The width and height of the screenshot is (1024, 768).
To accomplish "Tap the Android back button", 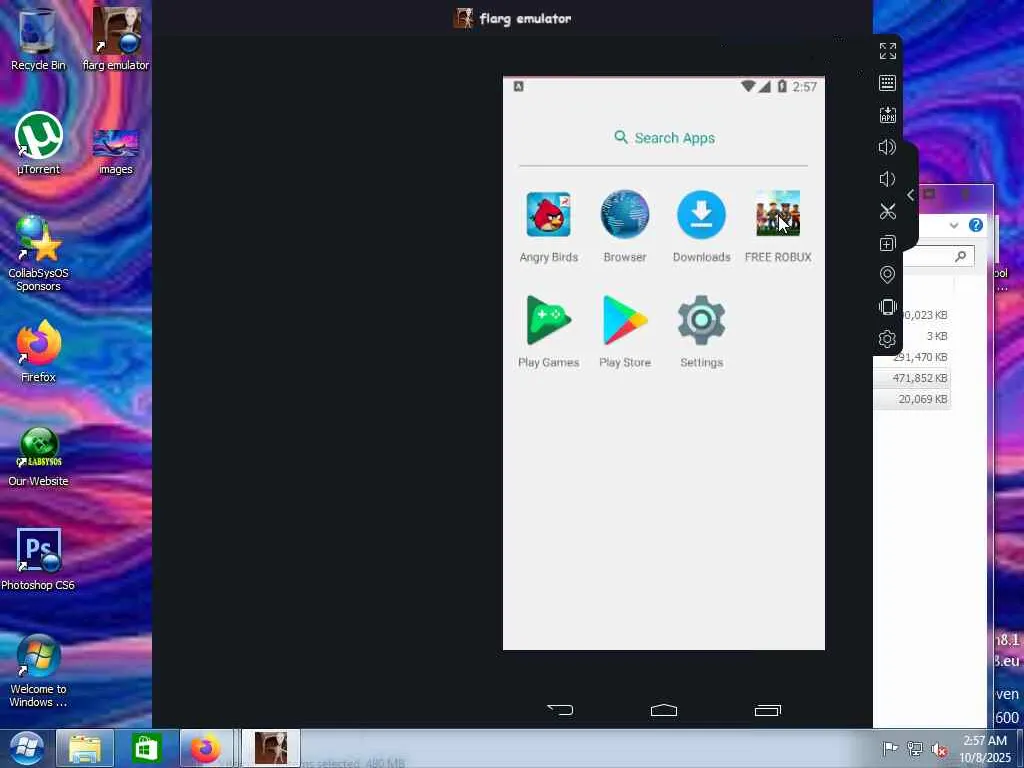I will [560, 710].
